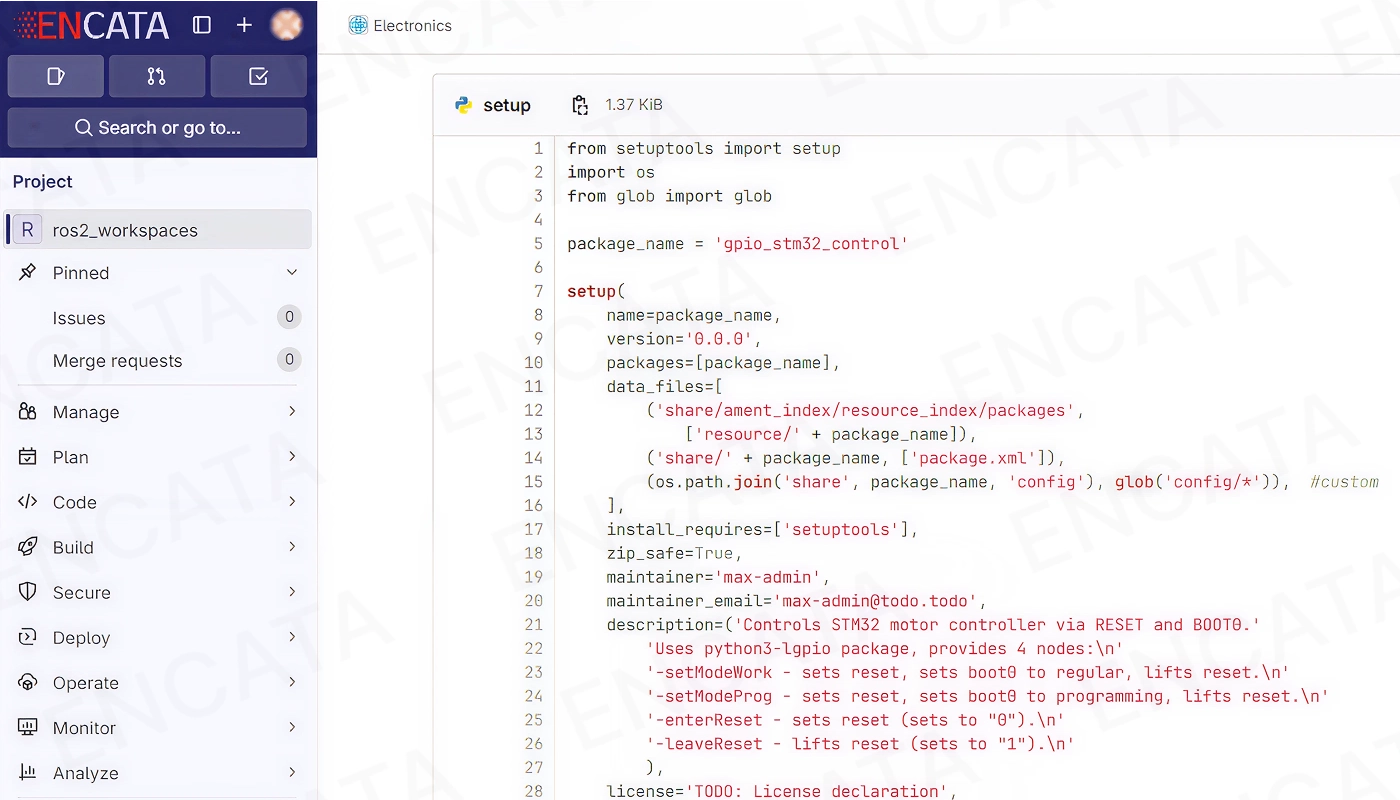Copy file path clipboard icon
The width and height of the screenshot is (1400, 800).
click(x=580, y=105)
